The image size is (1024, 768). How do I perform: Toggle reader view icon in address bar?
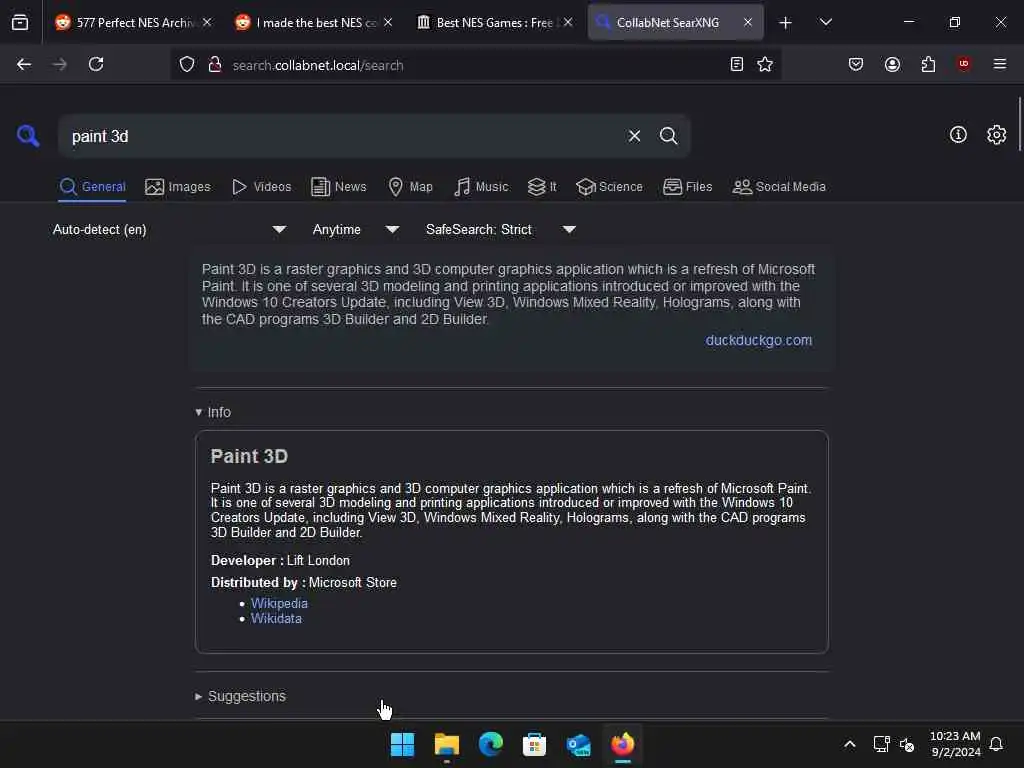[737, 64]
